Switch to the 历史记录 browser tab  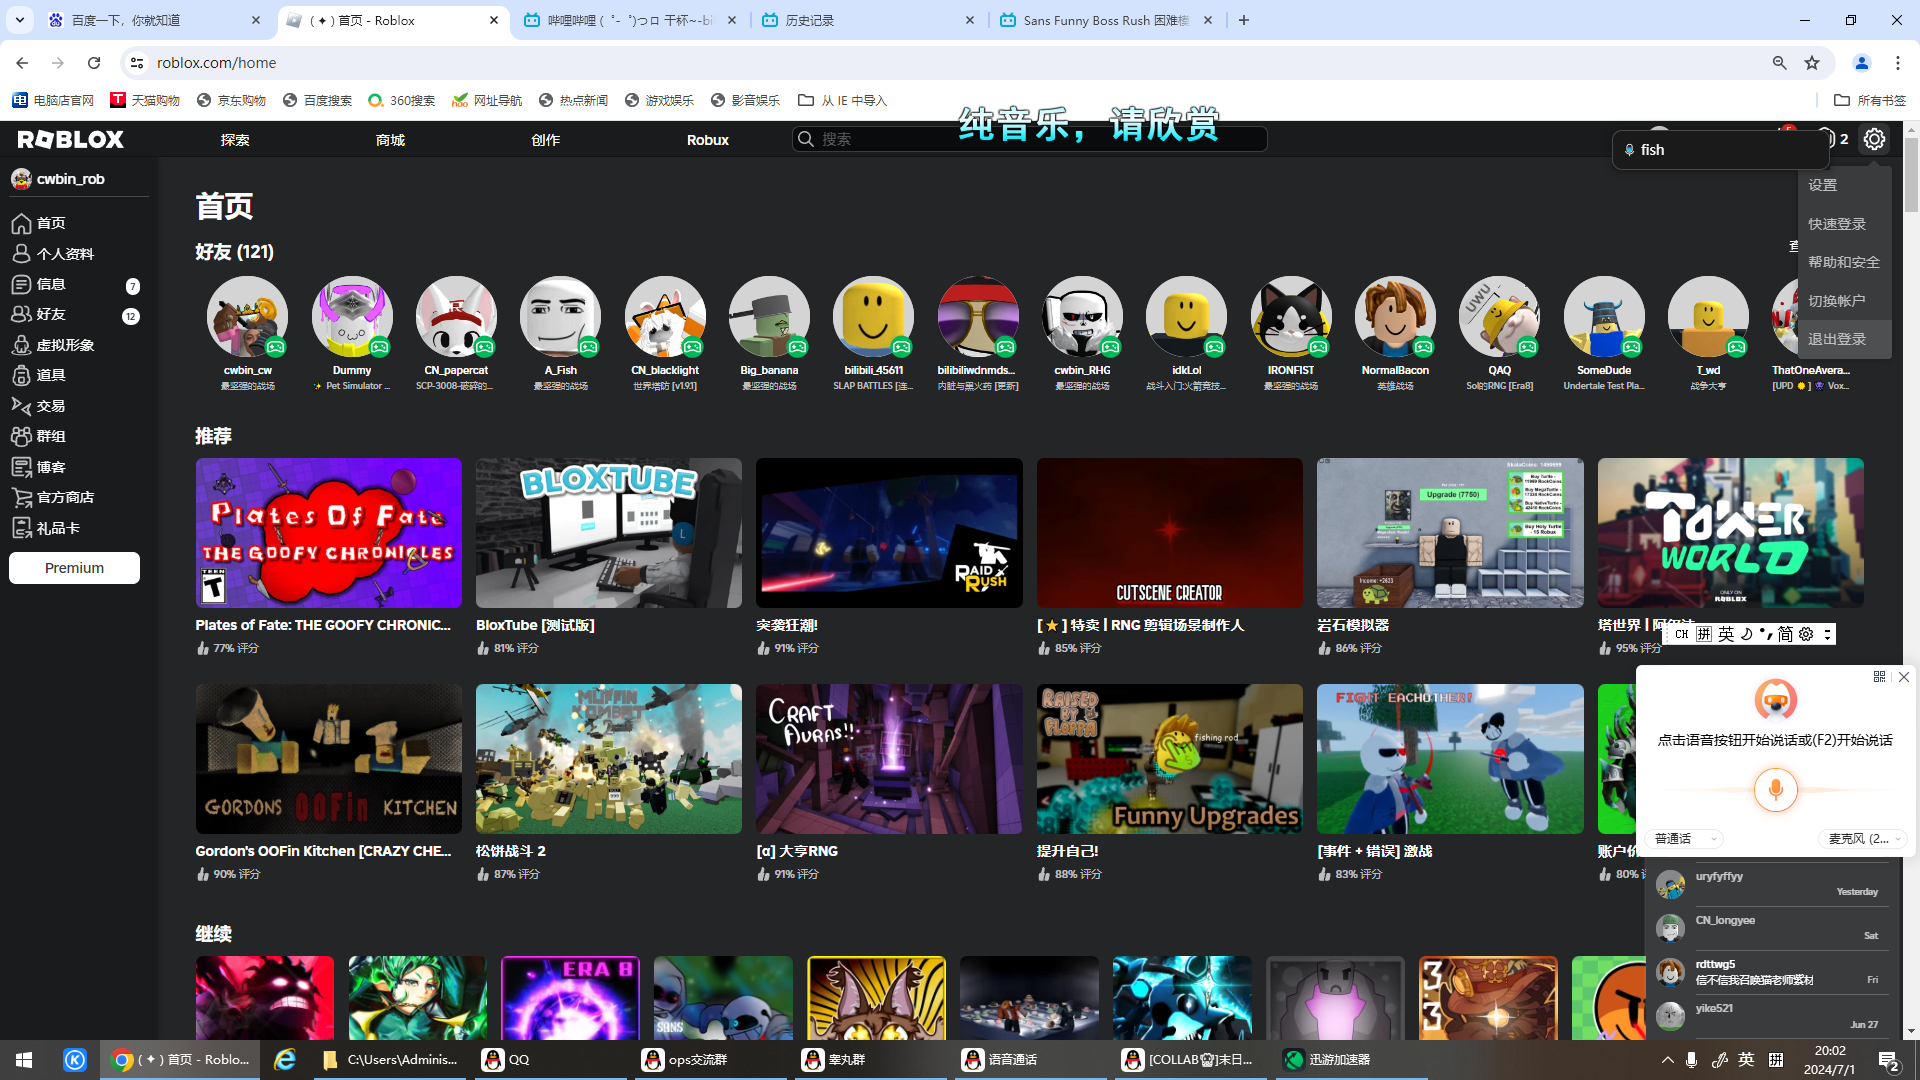tap(867, 20)
